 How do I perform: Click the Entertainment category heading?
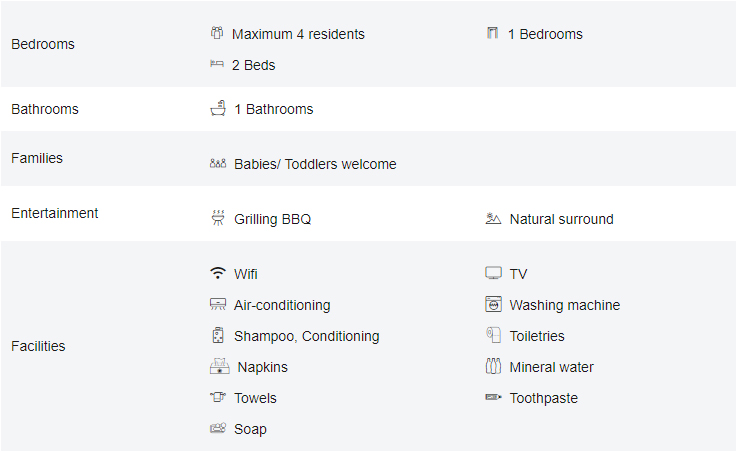[x=55, y=213]
